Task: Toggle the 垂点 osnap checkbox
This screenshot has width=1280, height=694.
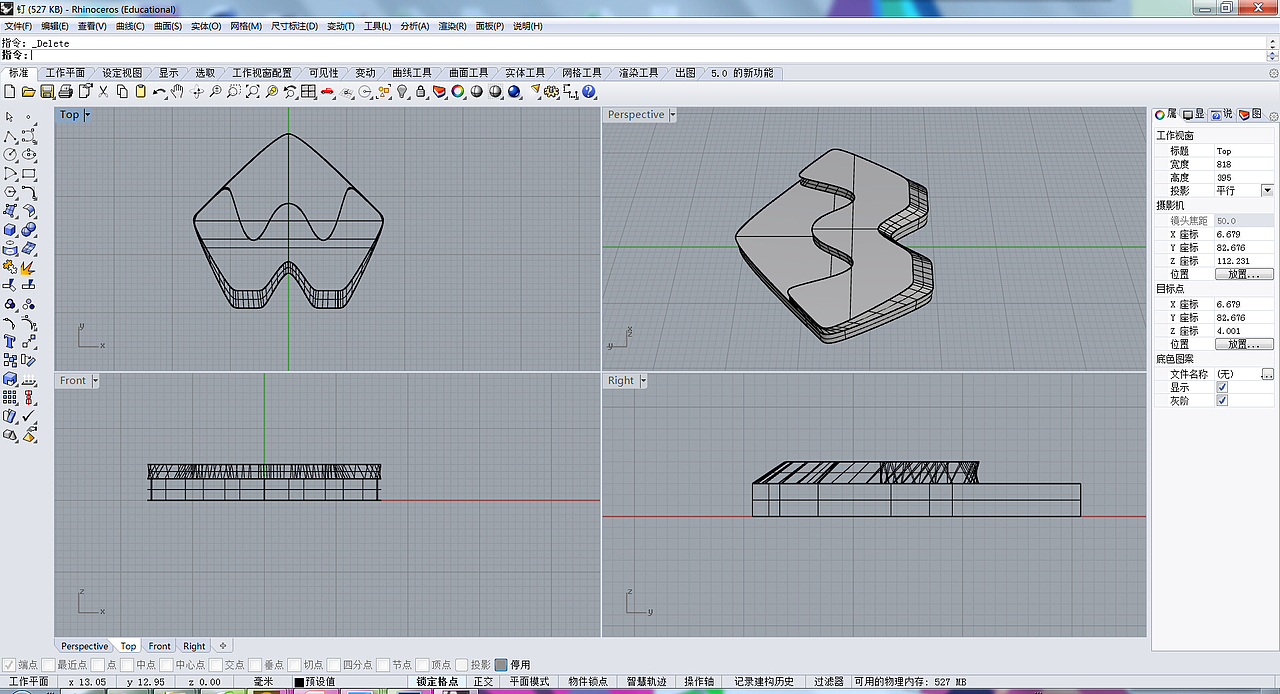Action: pyautogui.click(x=255, y=665)
